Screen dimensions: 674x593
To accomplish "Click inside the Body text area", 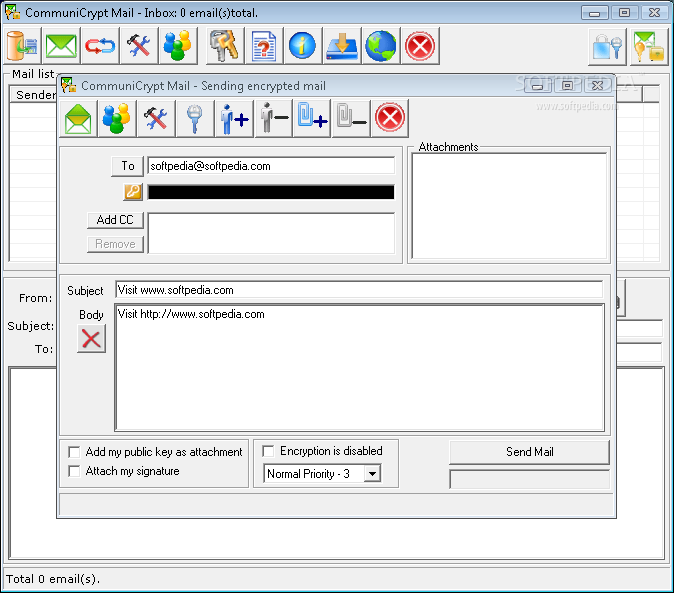I will tap(360, 367).
